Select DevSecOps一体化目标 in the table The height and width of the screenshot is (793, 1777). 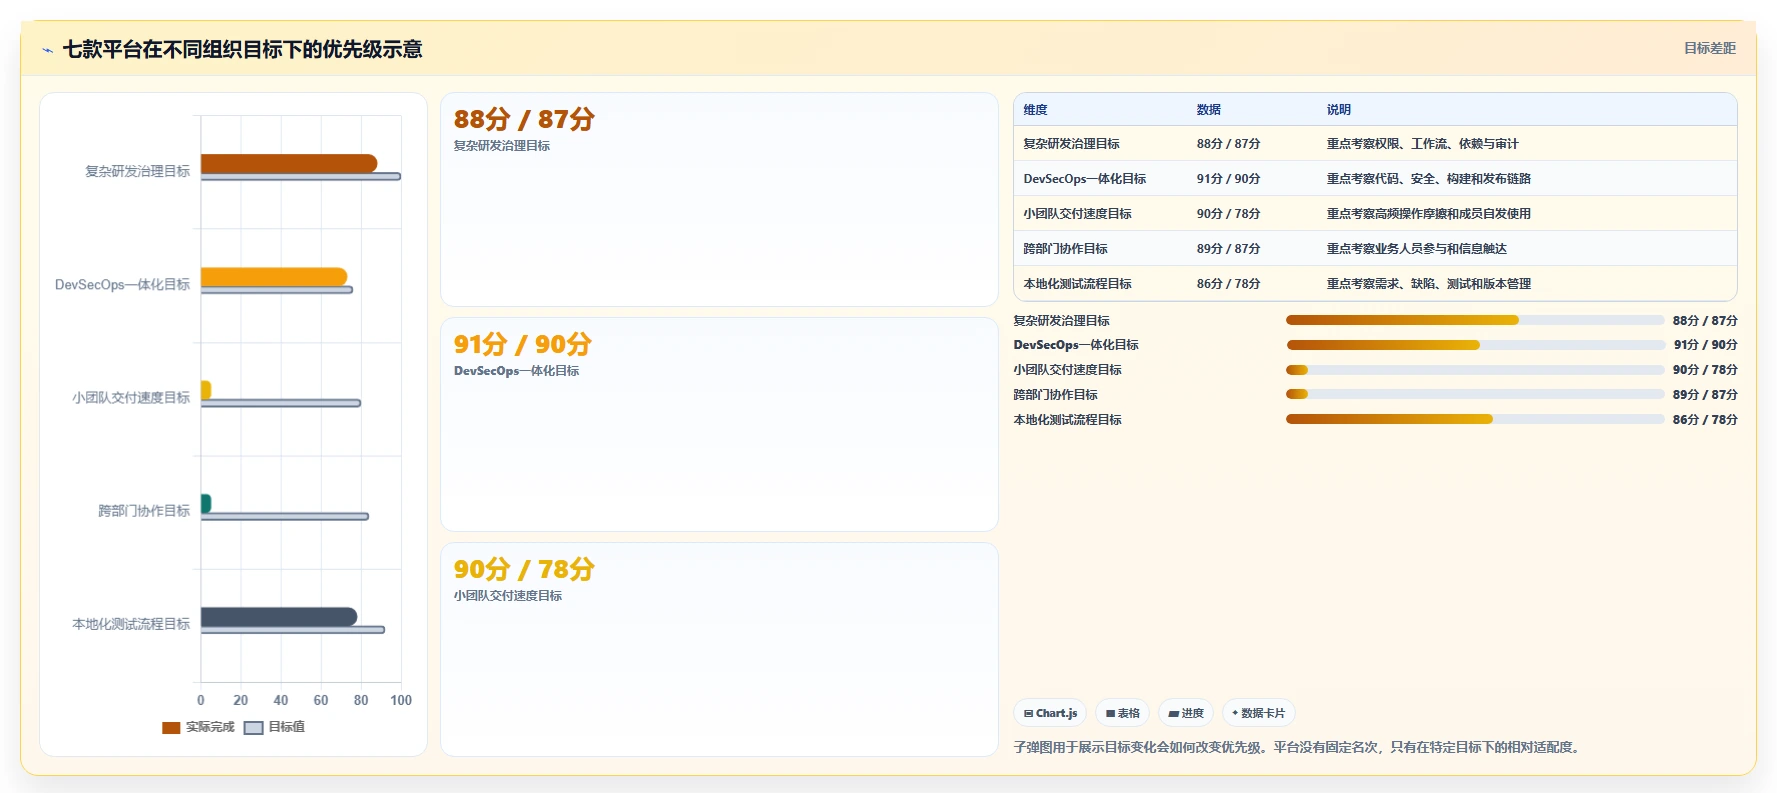pyautogui.click(x=1084, y=179)
